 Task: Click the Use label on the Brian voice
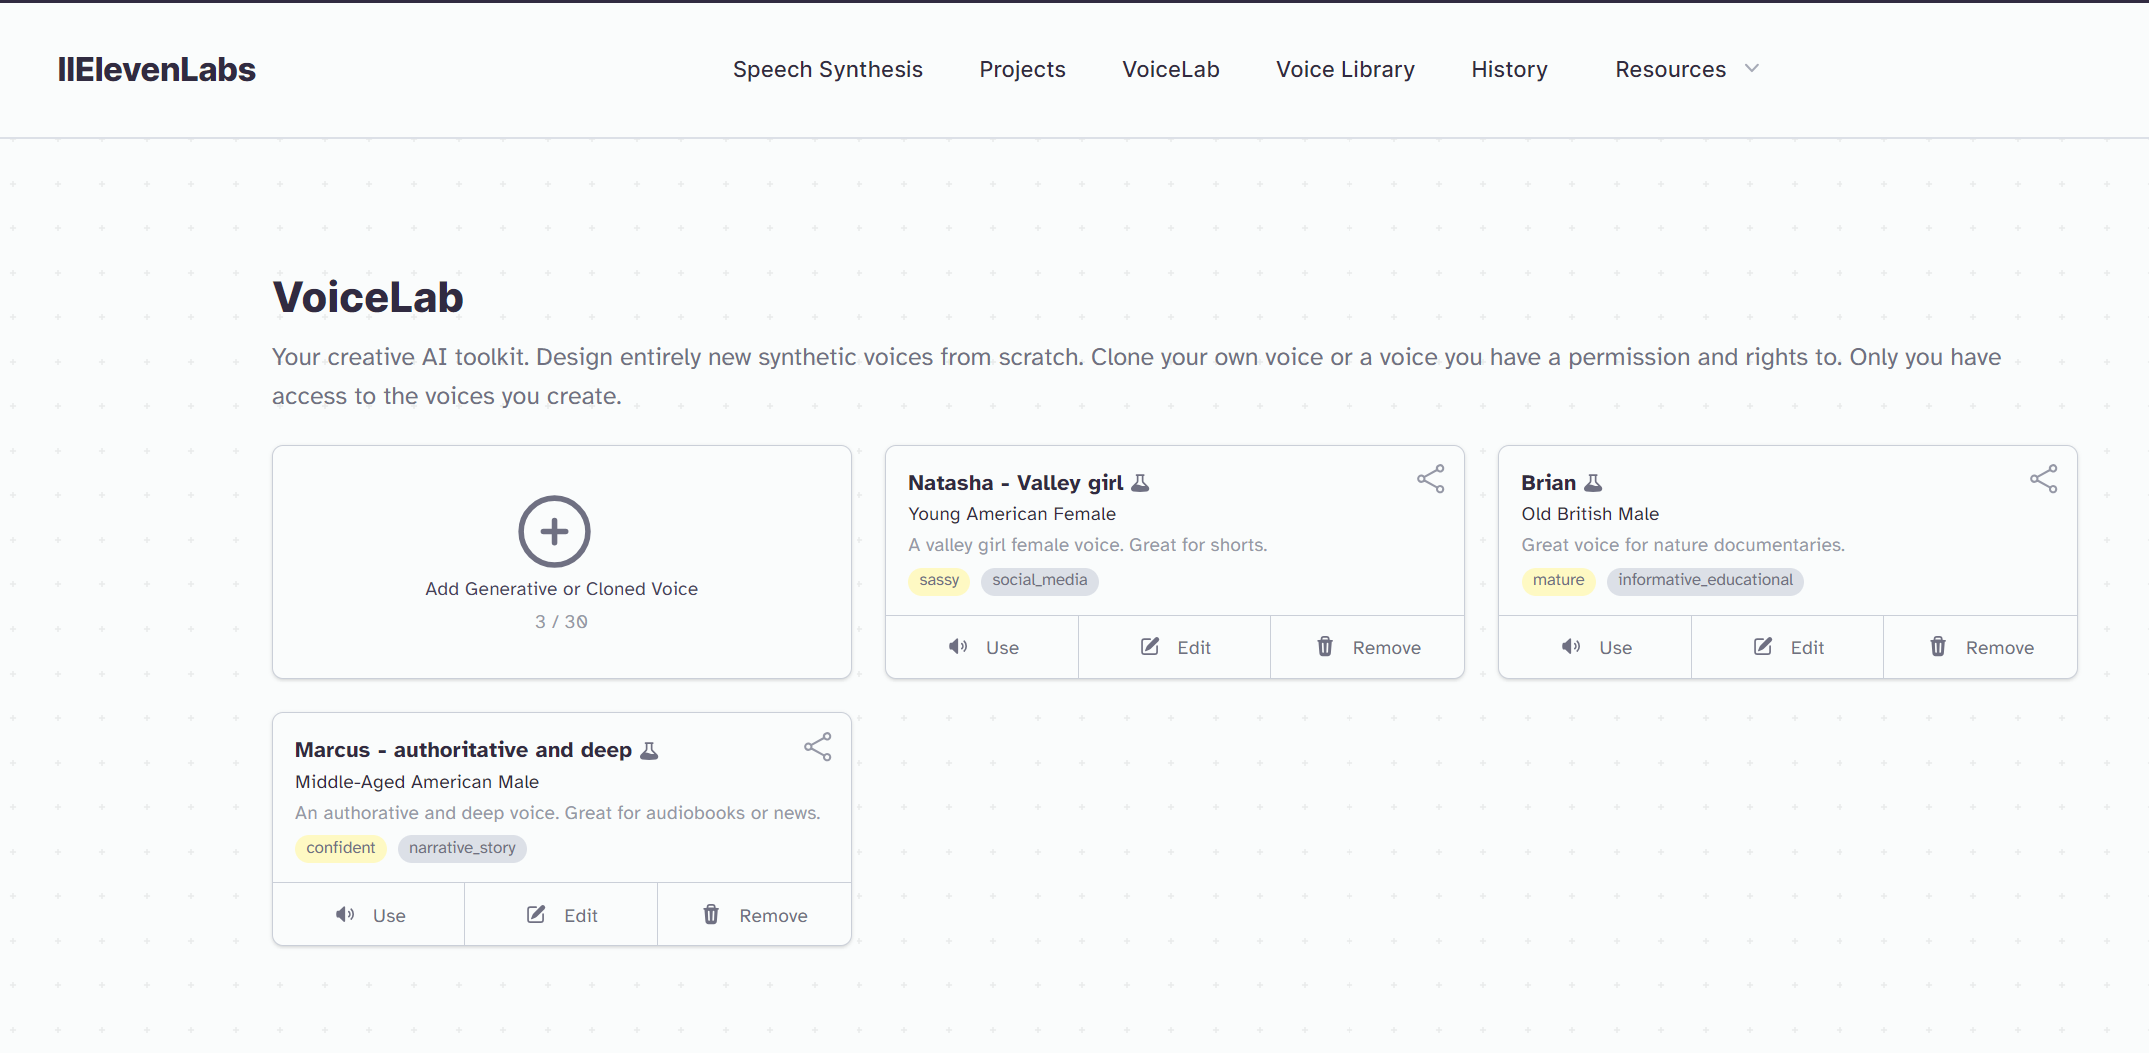(x=1615, y=648)
